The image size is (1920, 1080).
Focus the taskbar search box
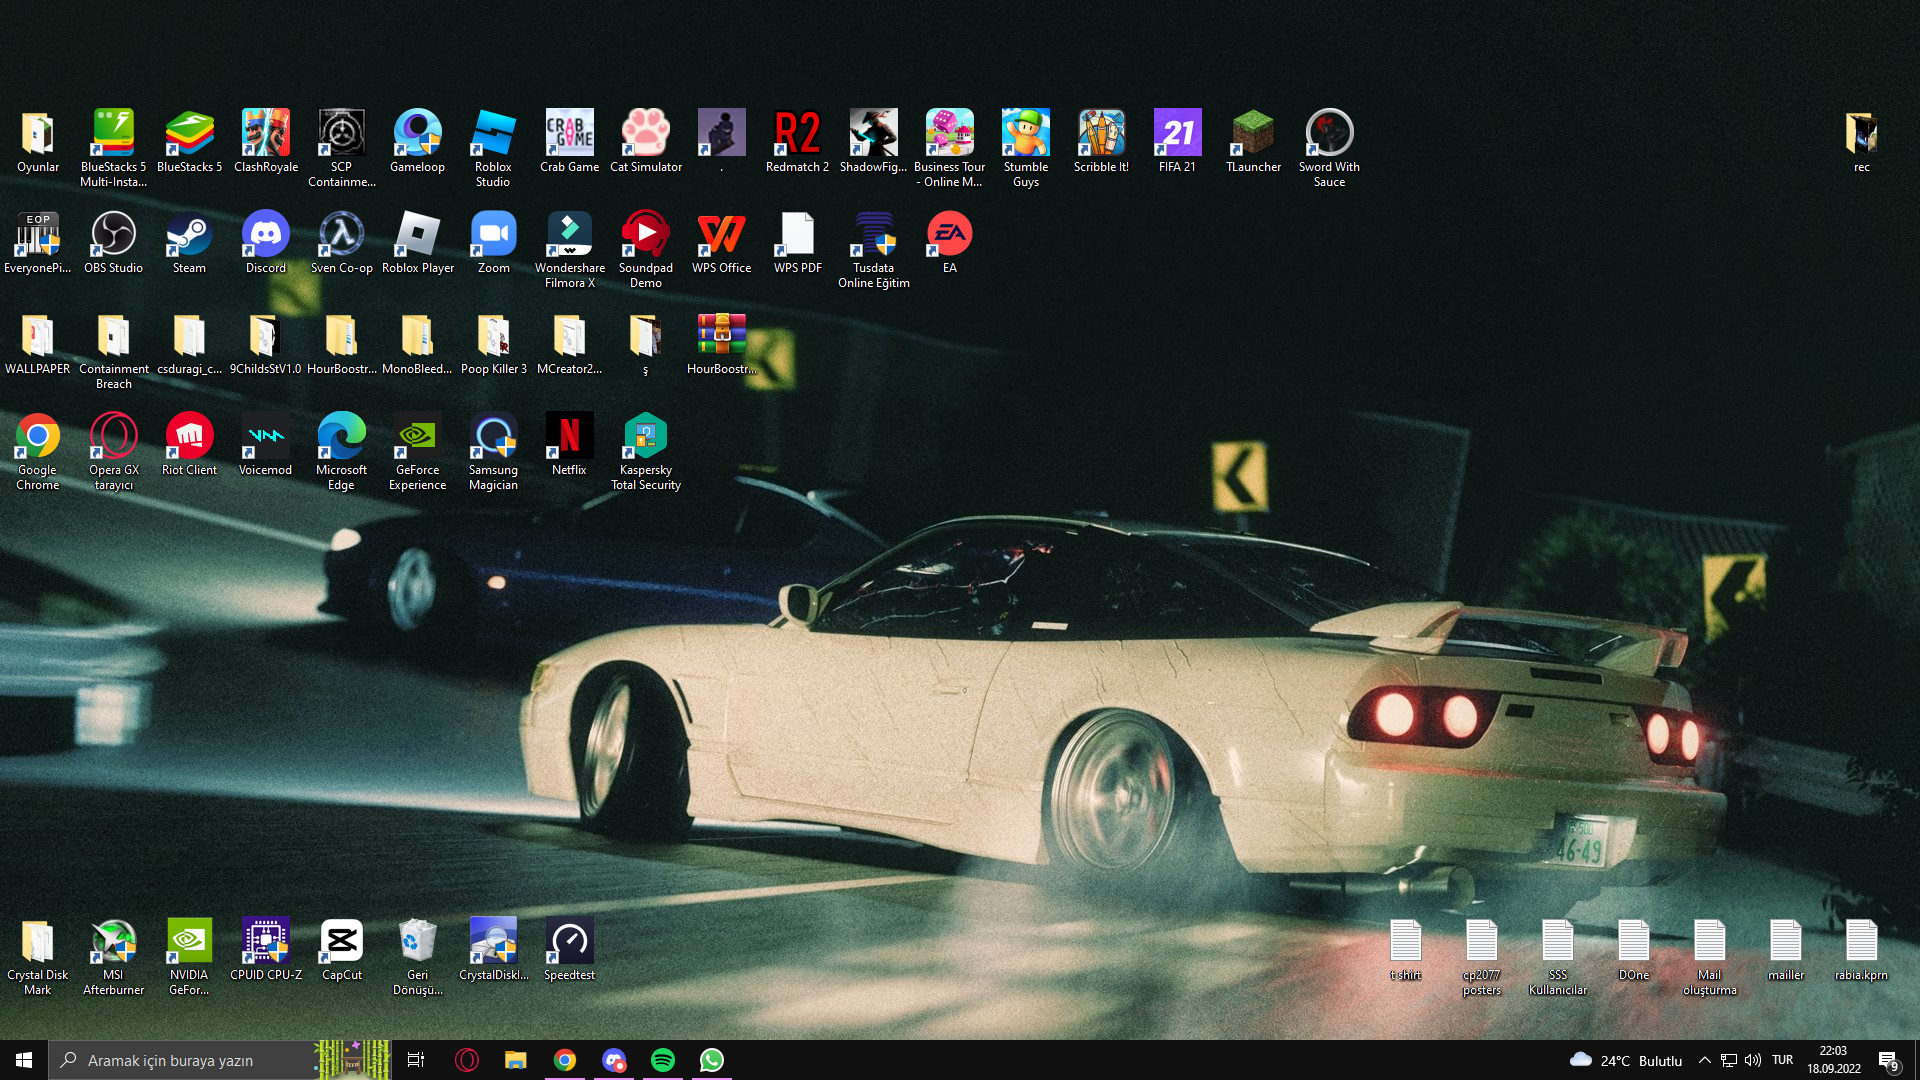220,1060
